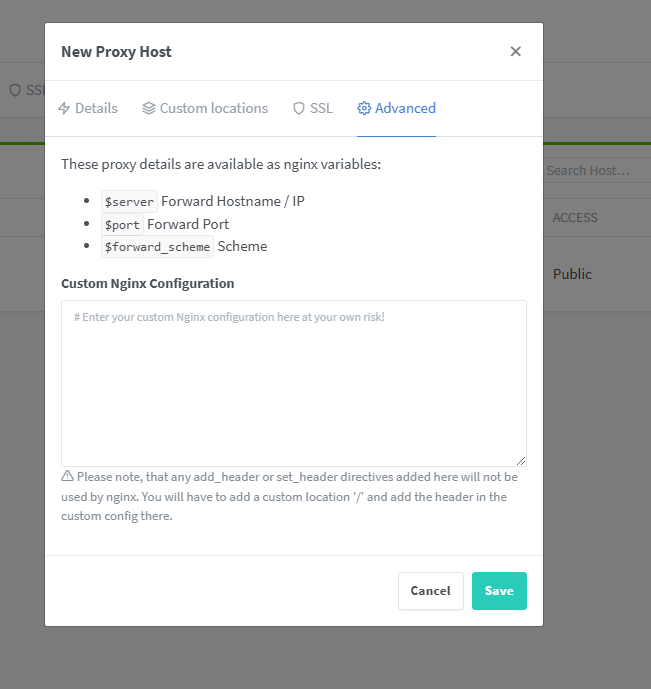Save the new proxy host
The height and width of the screenshot is (689, 651).
point(499,591)
